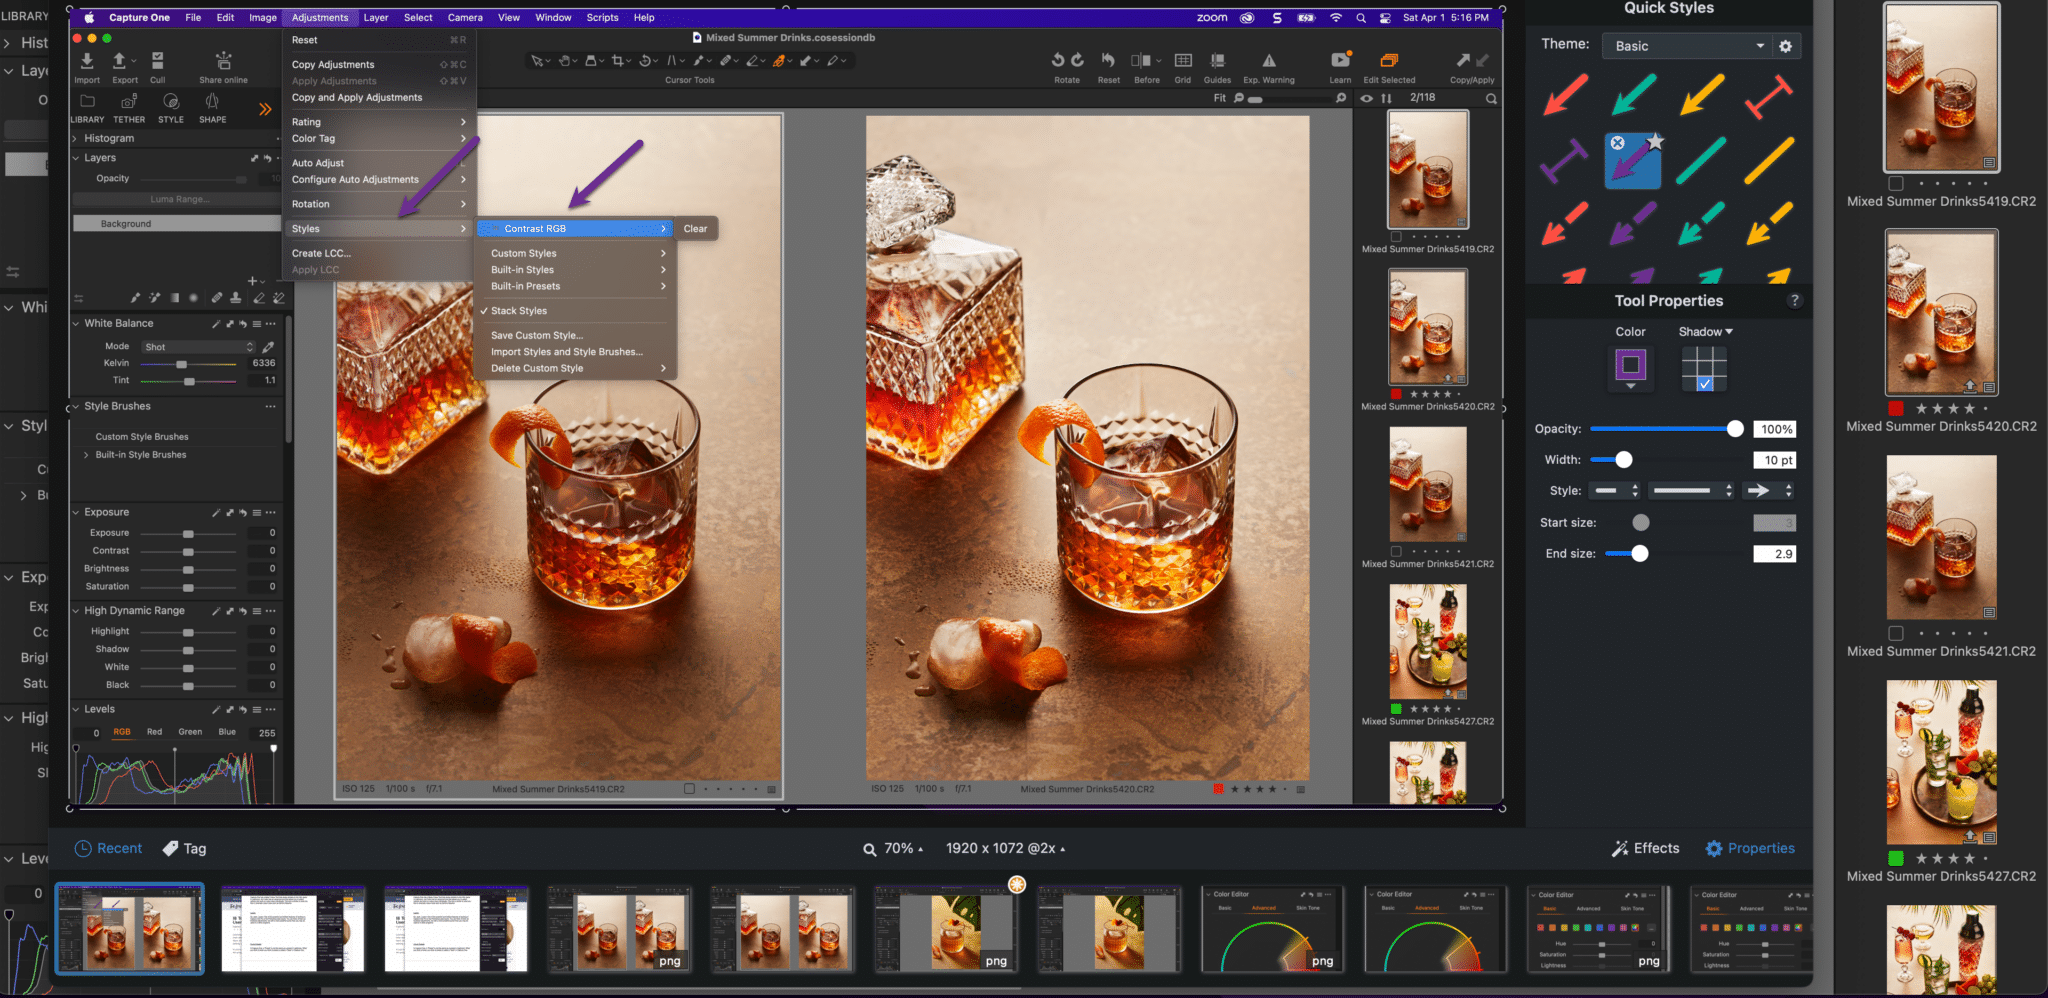Open the Theme Basic dropdown

1686,46
